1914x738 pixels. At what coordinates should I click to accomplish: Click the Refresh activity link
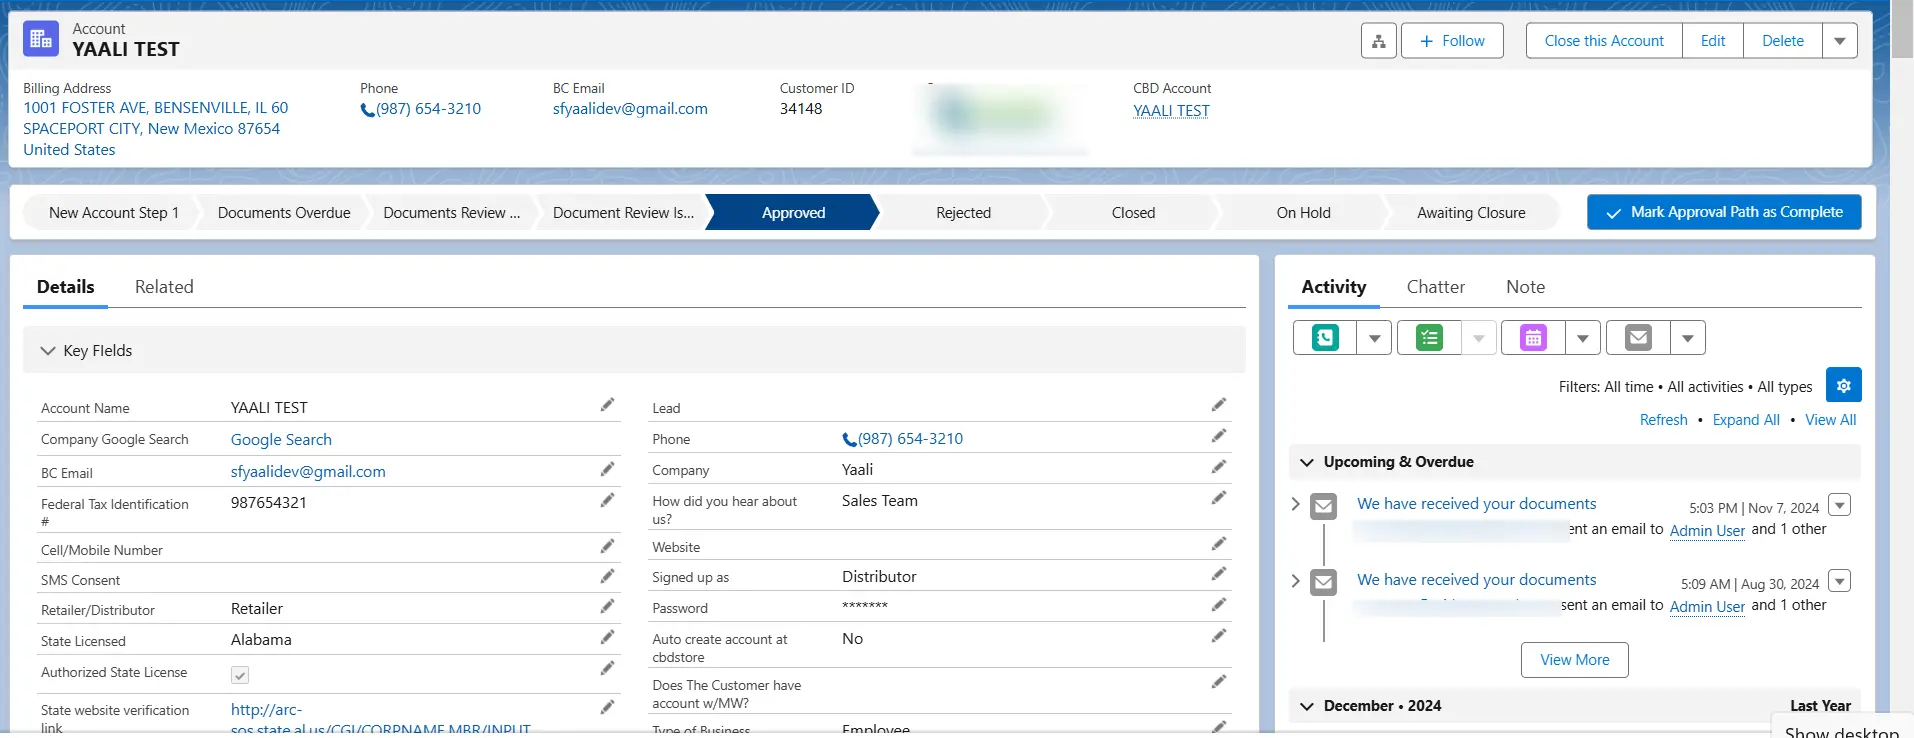[x=1663, y=420]
